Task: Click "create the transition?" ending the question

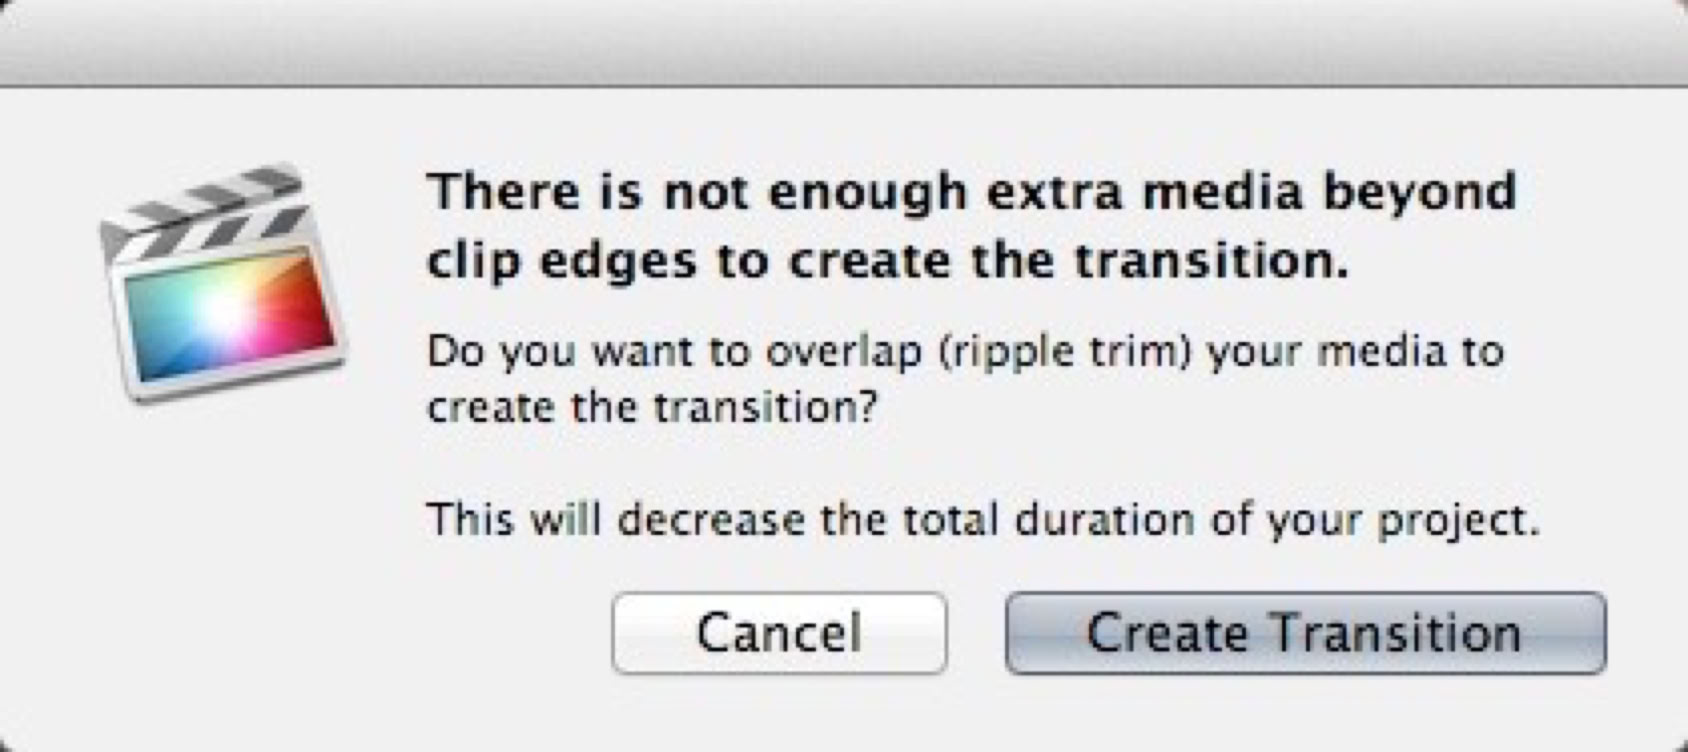Action: [x=652, y=408]
